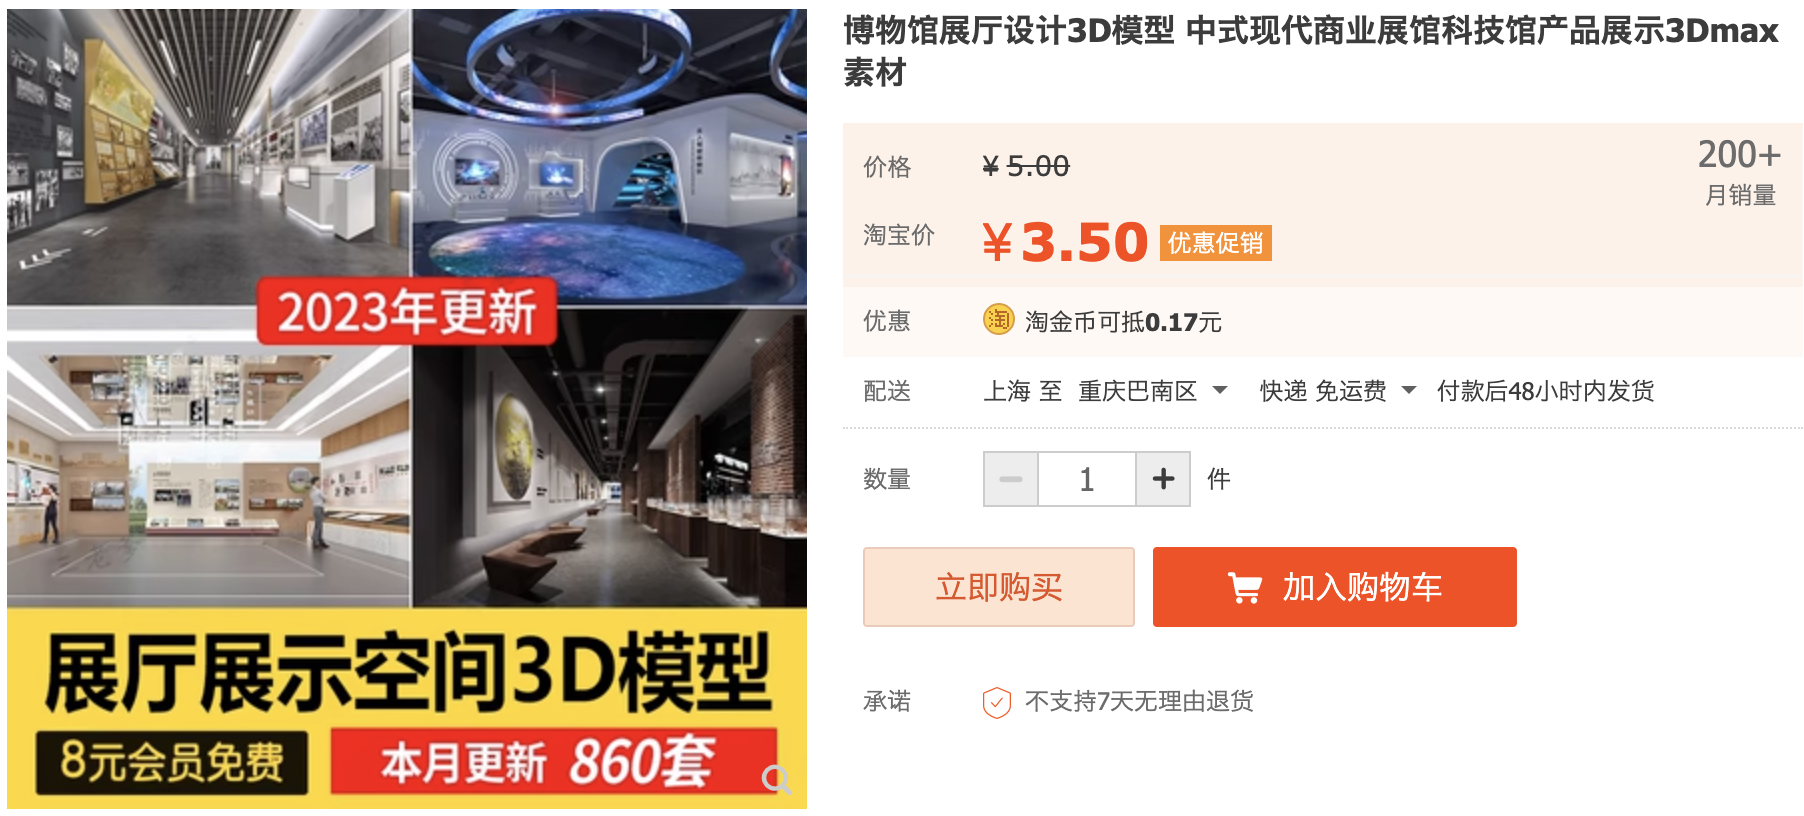
Task: Click the quantity input field
Action: (x=1087, y=479)
